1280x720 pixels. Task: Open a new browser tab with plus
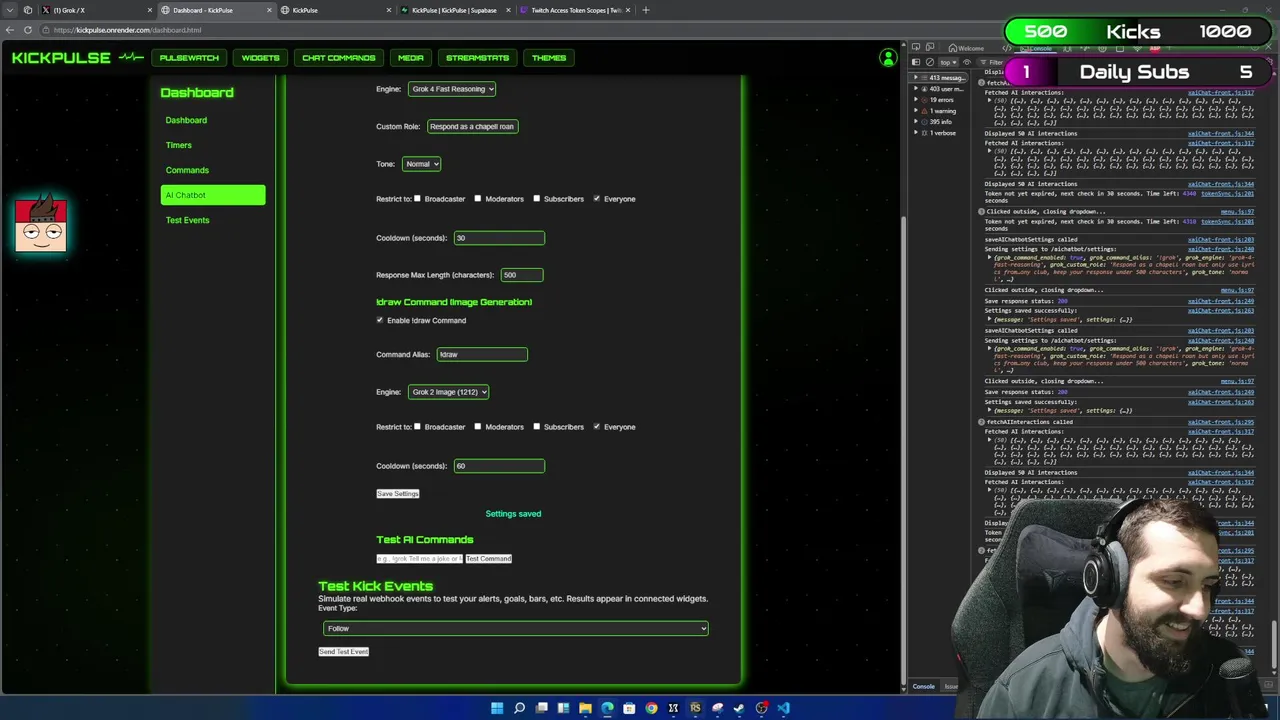[645, 10]
